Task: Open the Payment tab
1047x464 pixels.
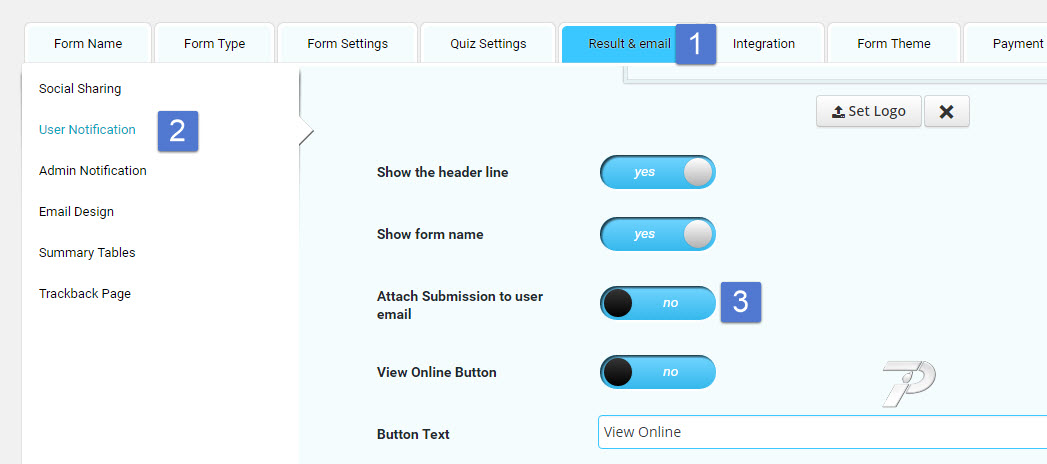Action: point(1015,44)
